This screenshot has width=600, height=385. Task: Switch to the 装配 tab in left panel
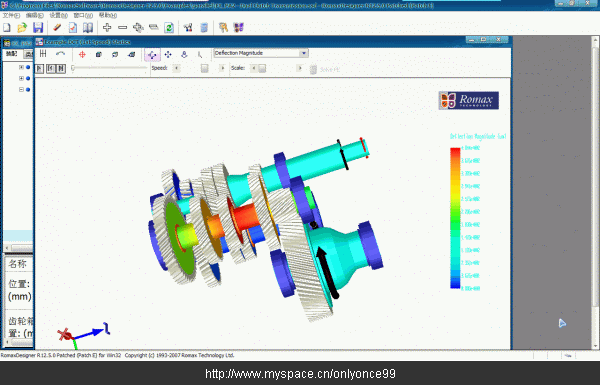[12, 54]
